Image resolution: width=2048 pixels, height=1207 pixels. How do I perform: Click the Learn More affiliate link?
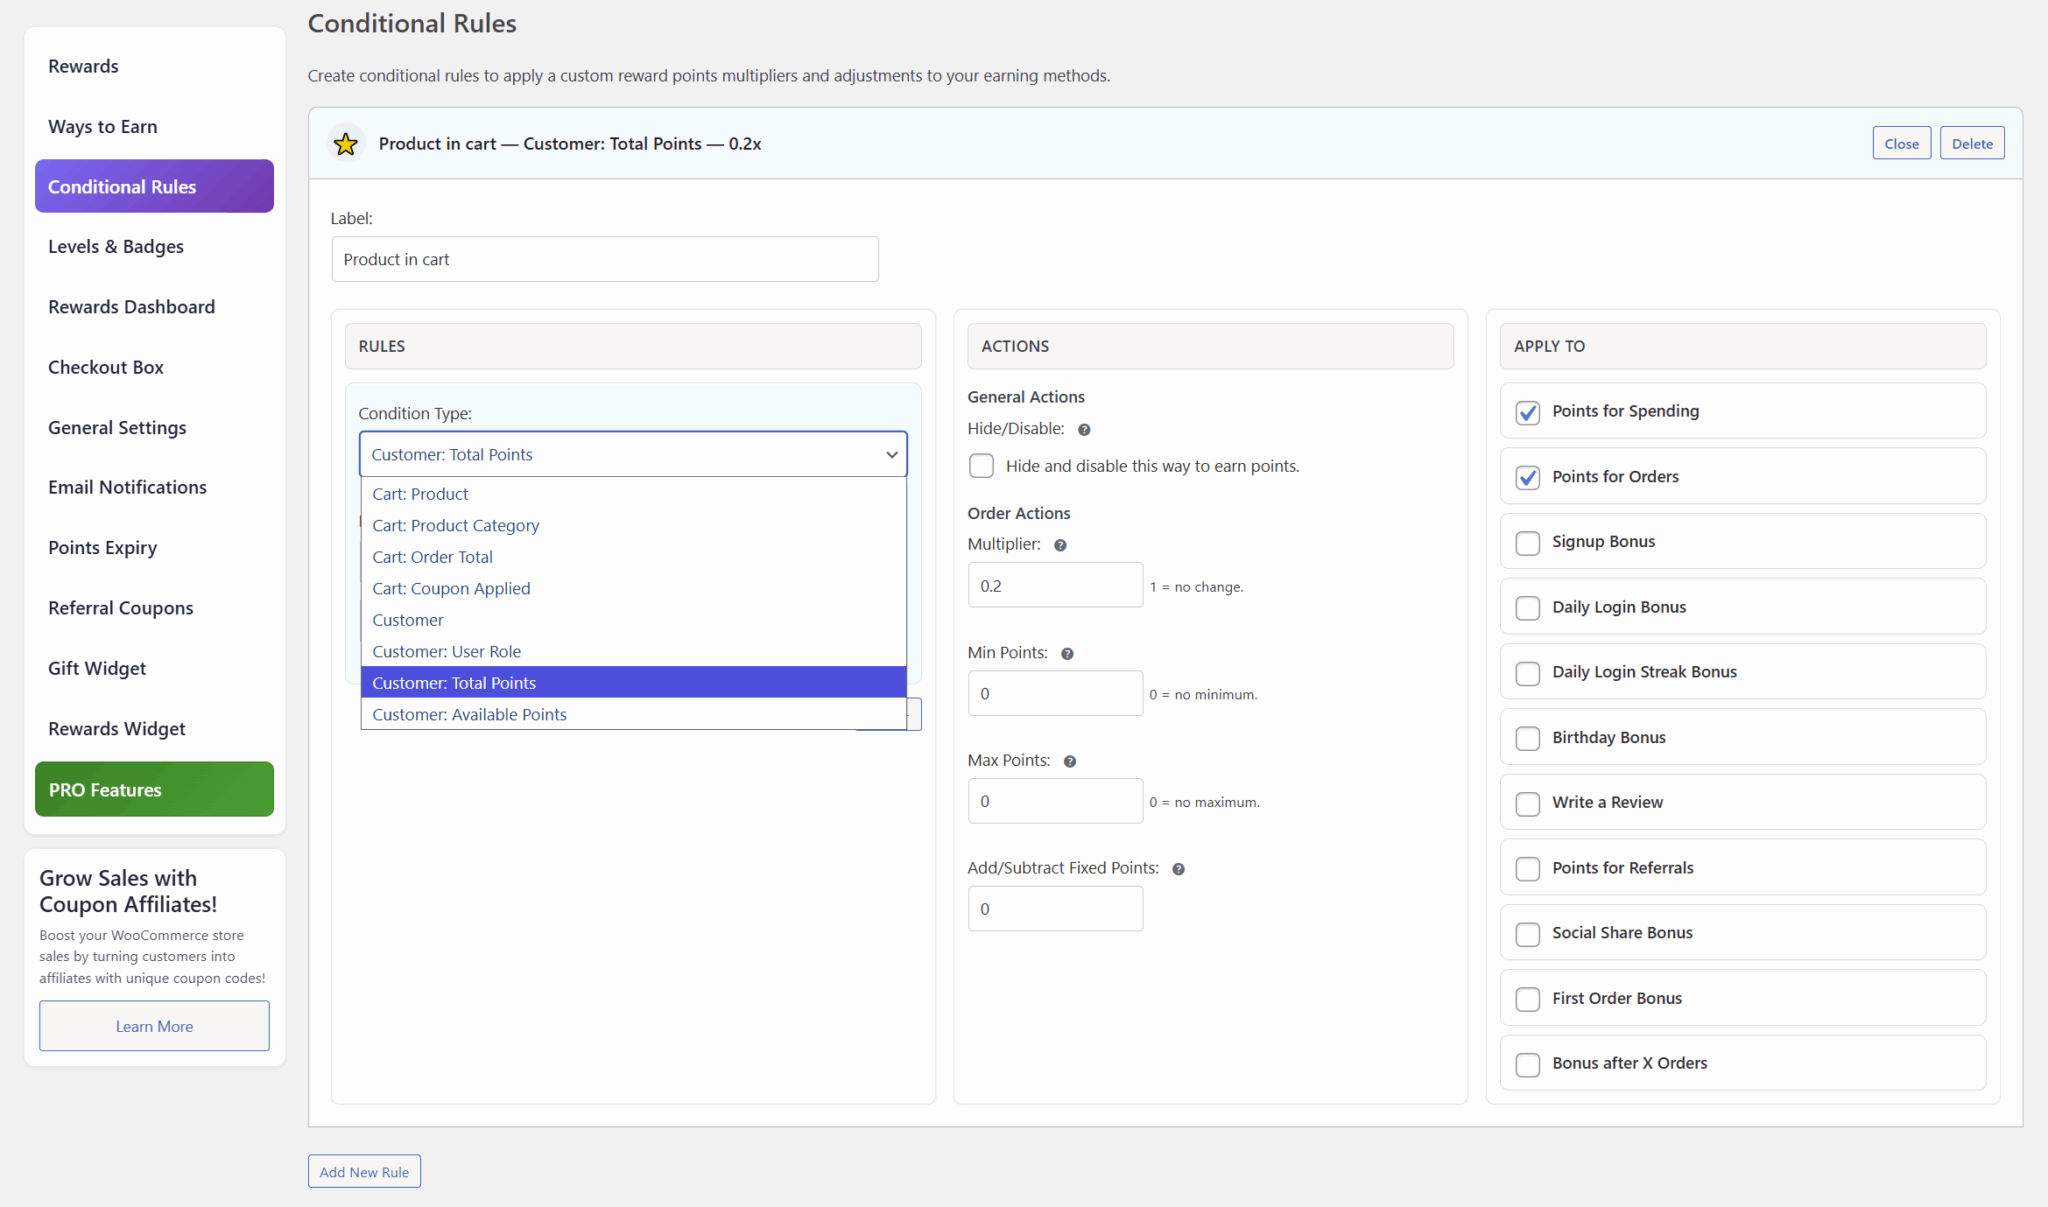point(154,1026)
